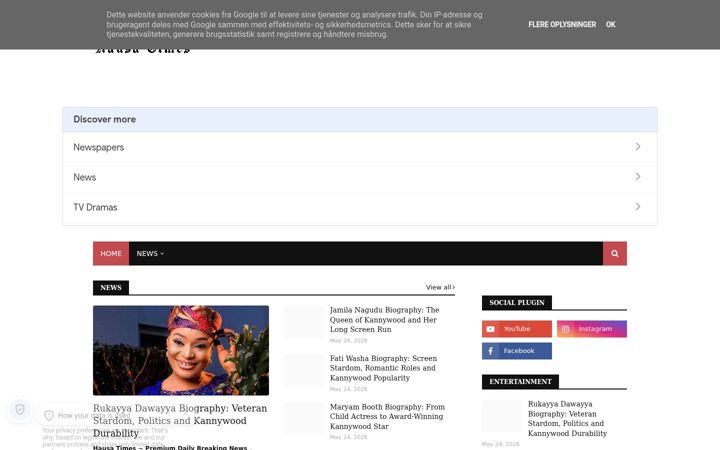Open the Instagram social plugin button
Image resolution: width=720 pixels, height=450 pixels.
(591, 329)
